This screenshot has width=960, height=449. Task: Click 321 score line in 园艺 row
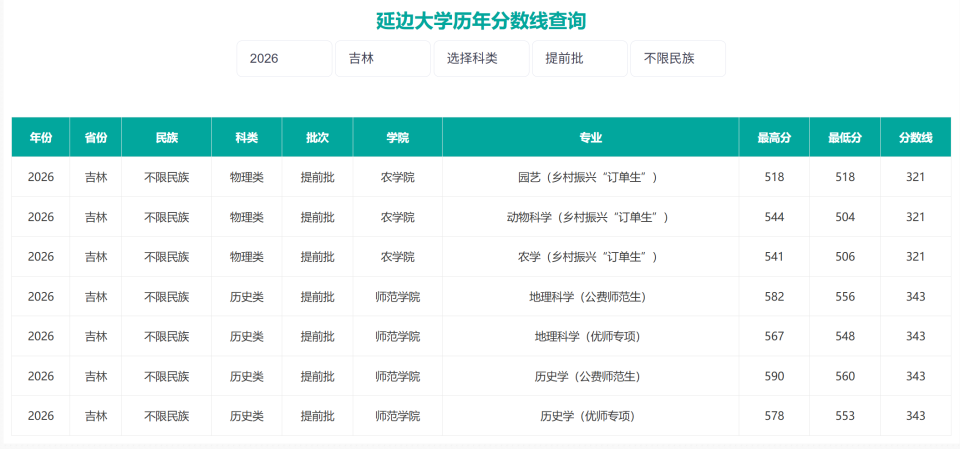[916, 177]
